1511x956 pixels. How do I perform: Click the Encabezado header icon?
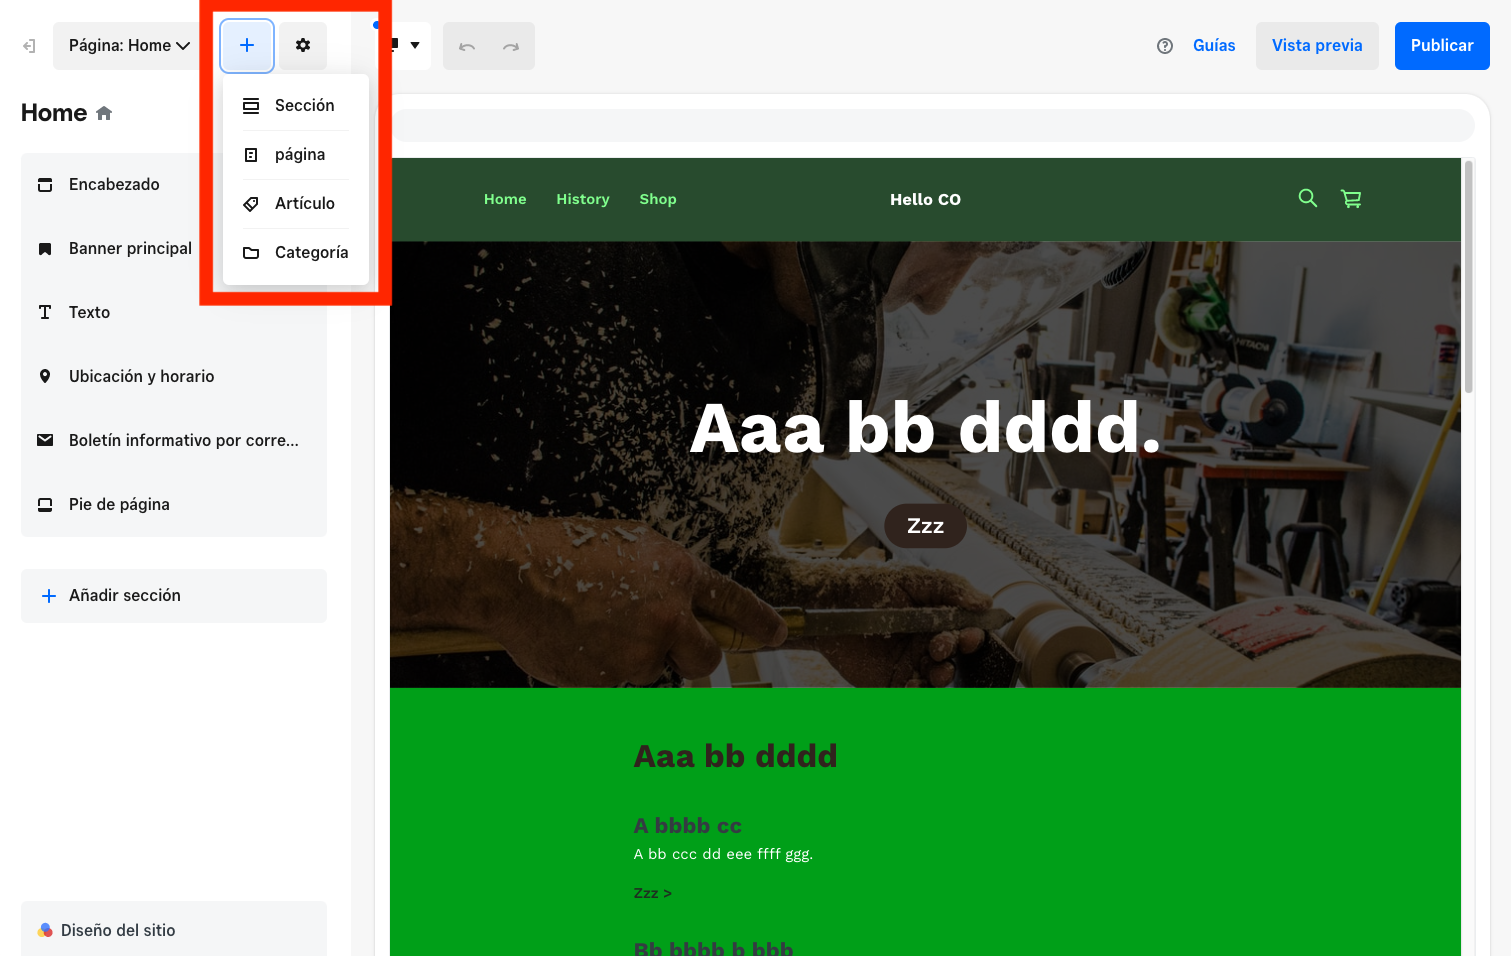click(45, 185)
